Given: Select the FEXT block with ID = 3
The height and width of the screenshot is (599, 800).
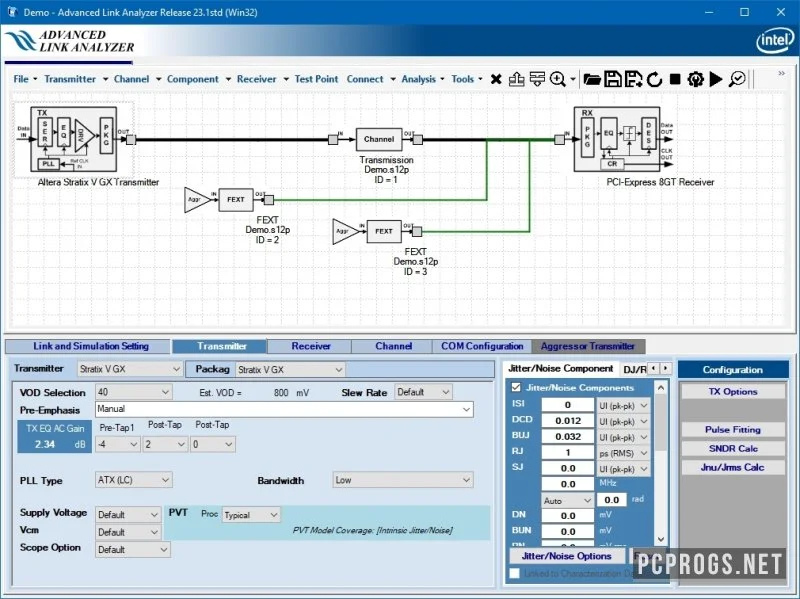Looking at the screenshot, I should pos(384,231).
